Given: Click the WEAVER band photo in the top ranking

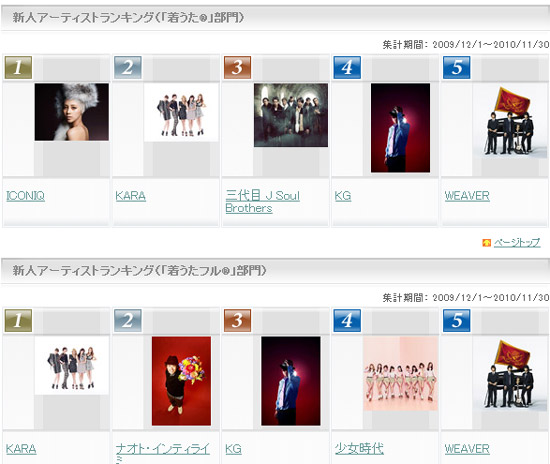Looking at the screenshot, I should [511, 121].
